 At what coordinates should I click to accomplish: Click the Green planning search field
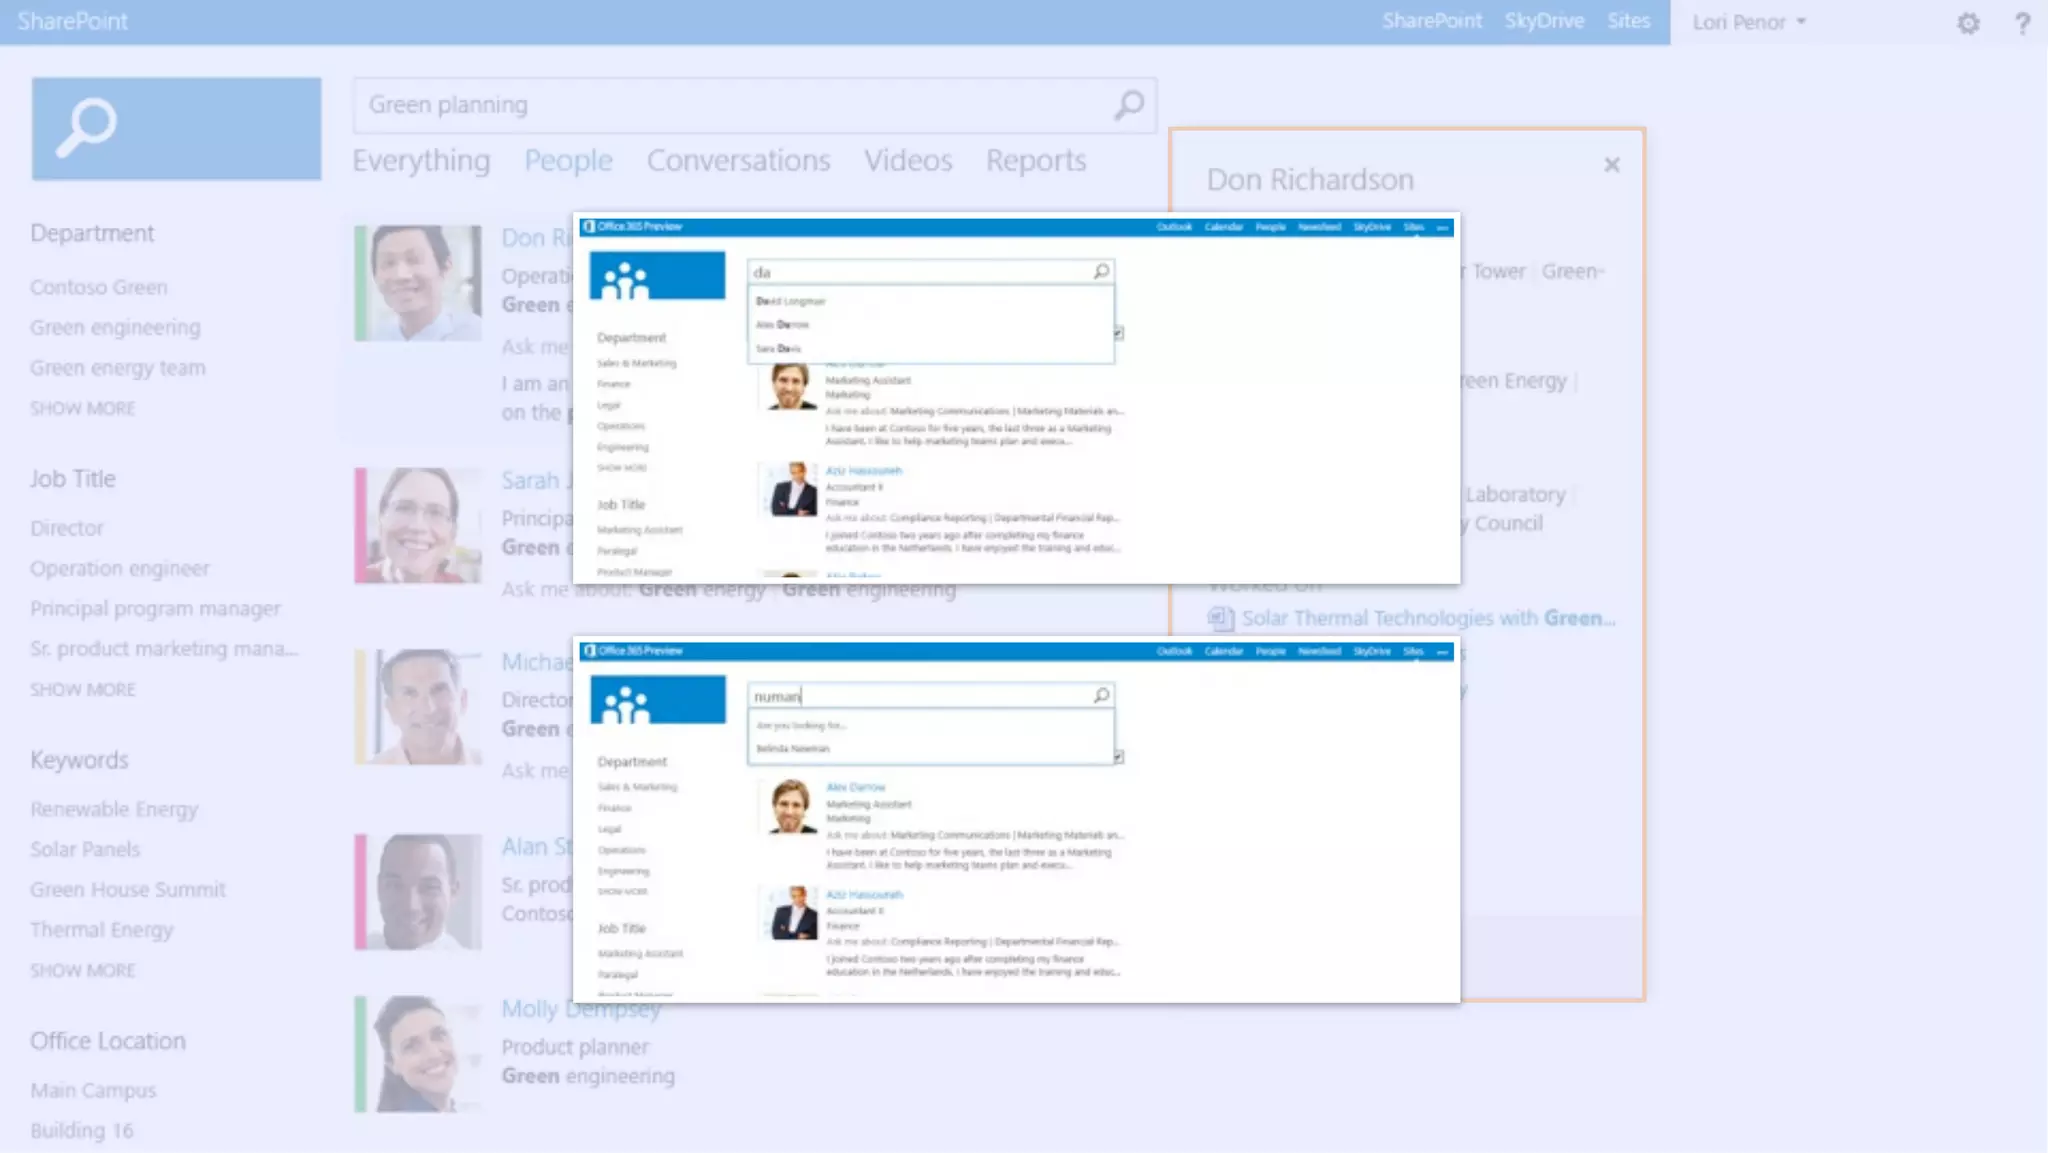click(730, 105)
